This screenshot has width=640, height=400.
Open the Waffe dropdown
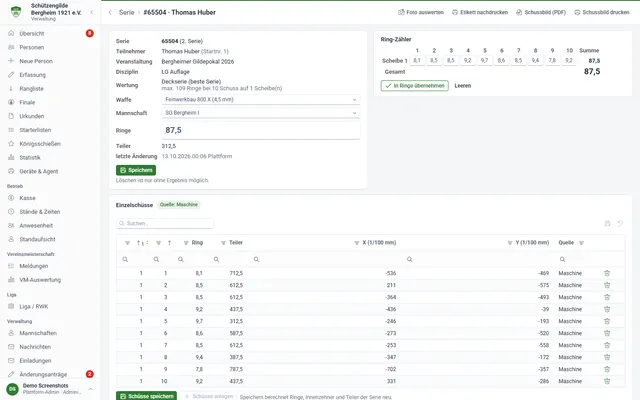tap(261, 100)
